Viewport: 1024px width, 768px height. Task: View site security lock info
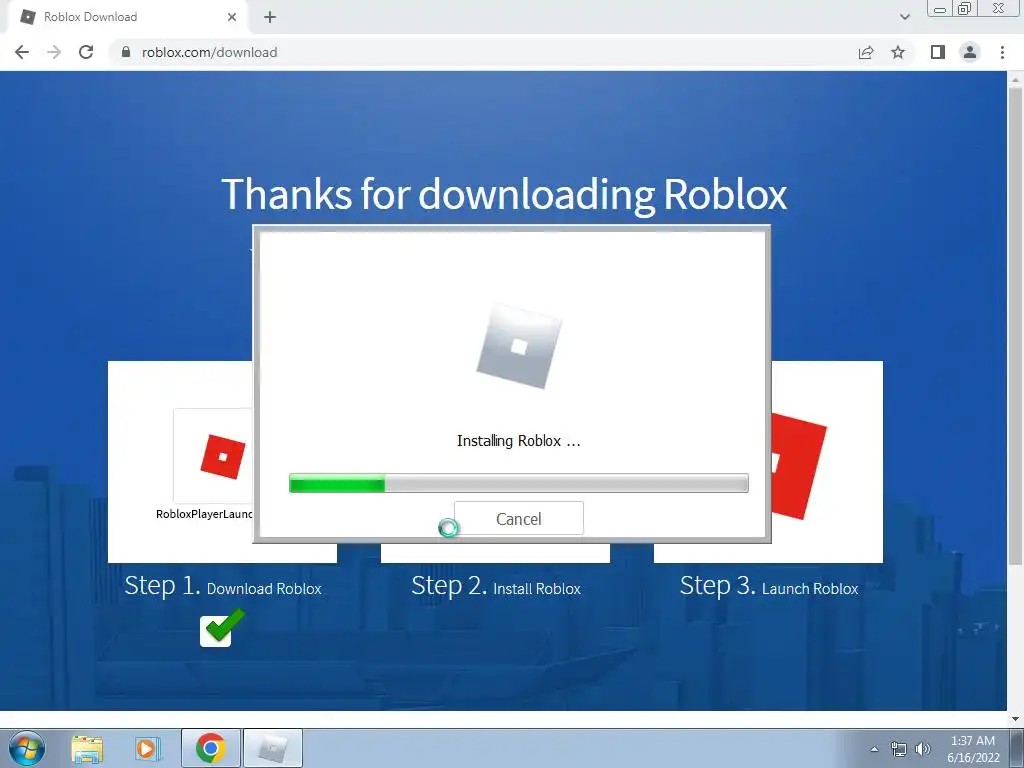pos(126,52)
